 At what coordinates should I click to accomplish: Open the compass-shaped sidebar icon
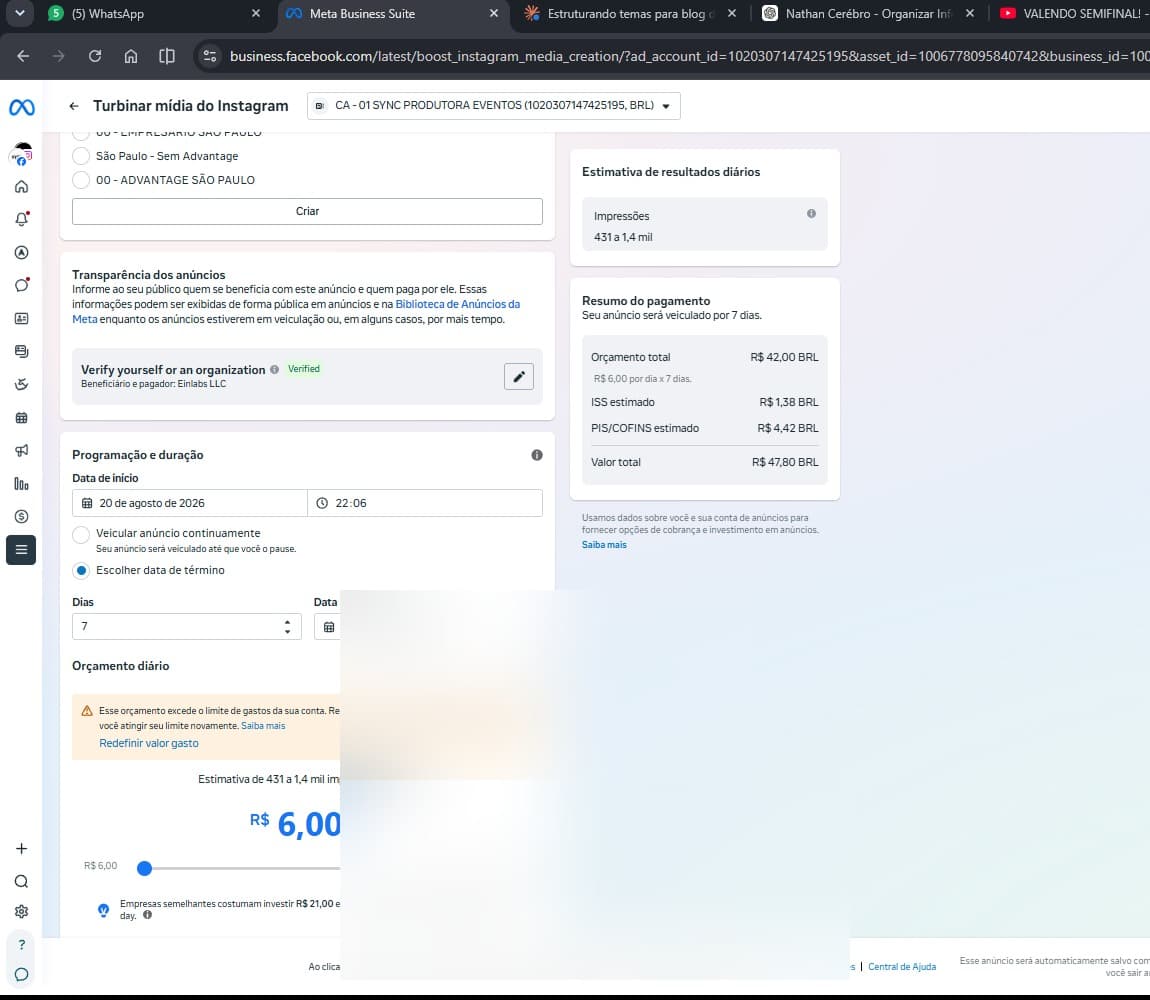(21, 252)
